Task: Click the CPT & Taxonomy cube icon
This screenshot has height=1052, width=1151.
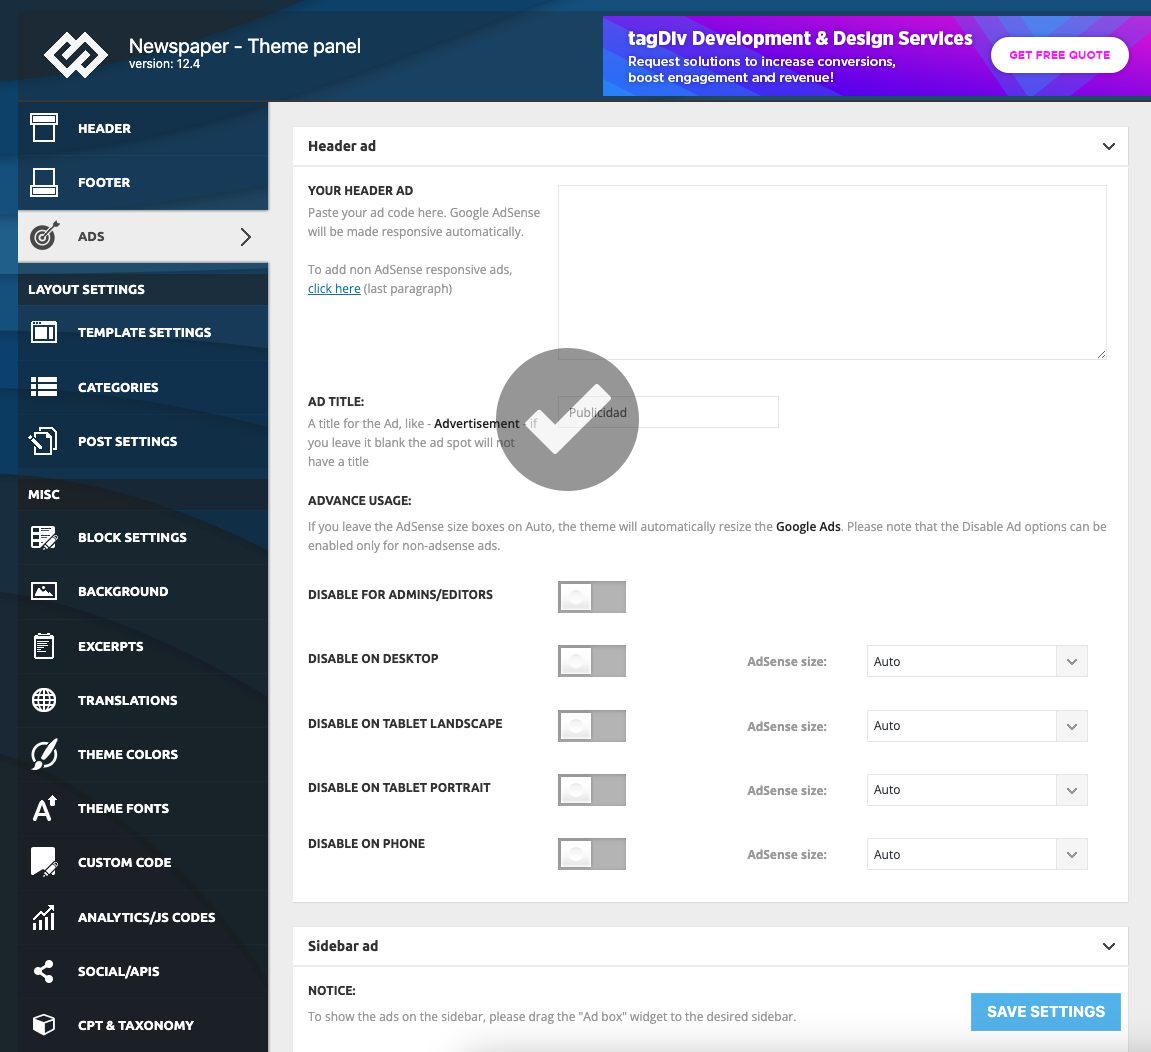Action: 44,1024
